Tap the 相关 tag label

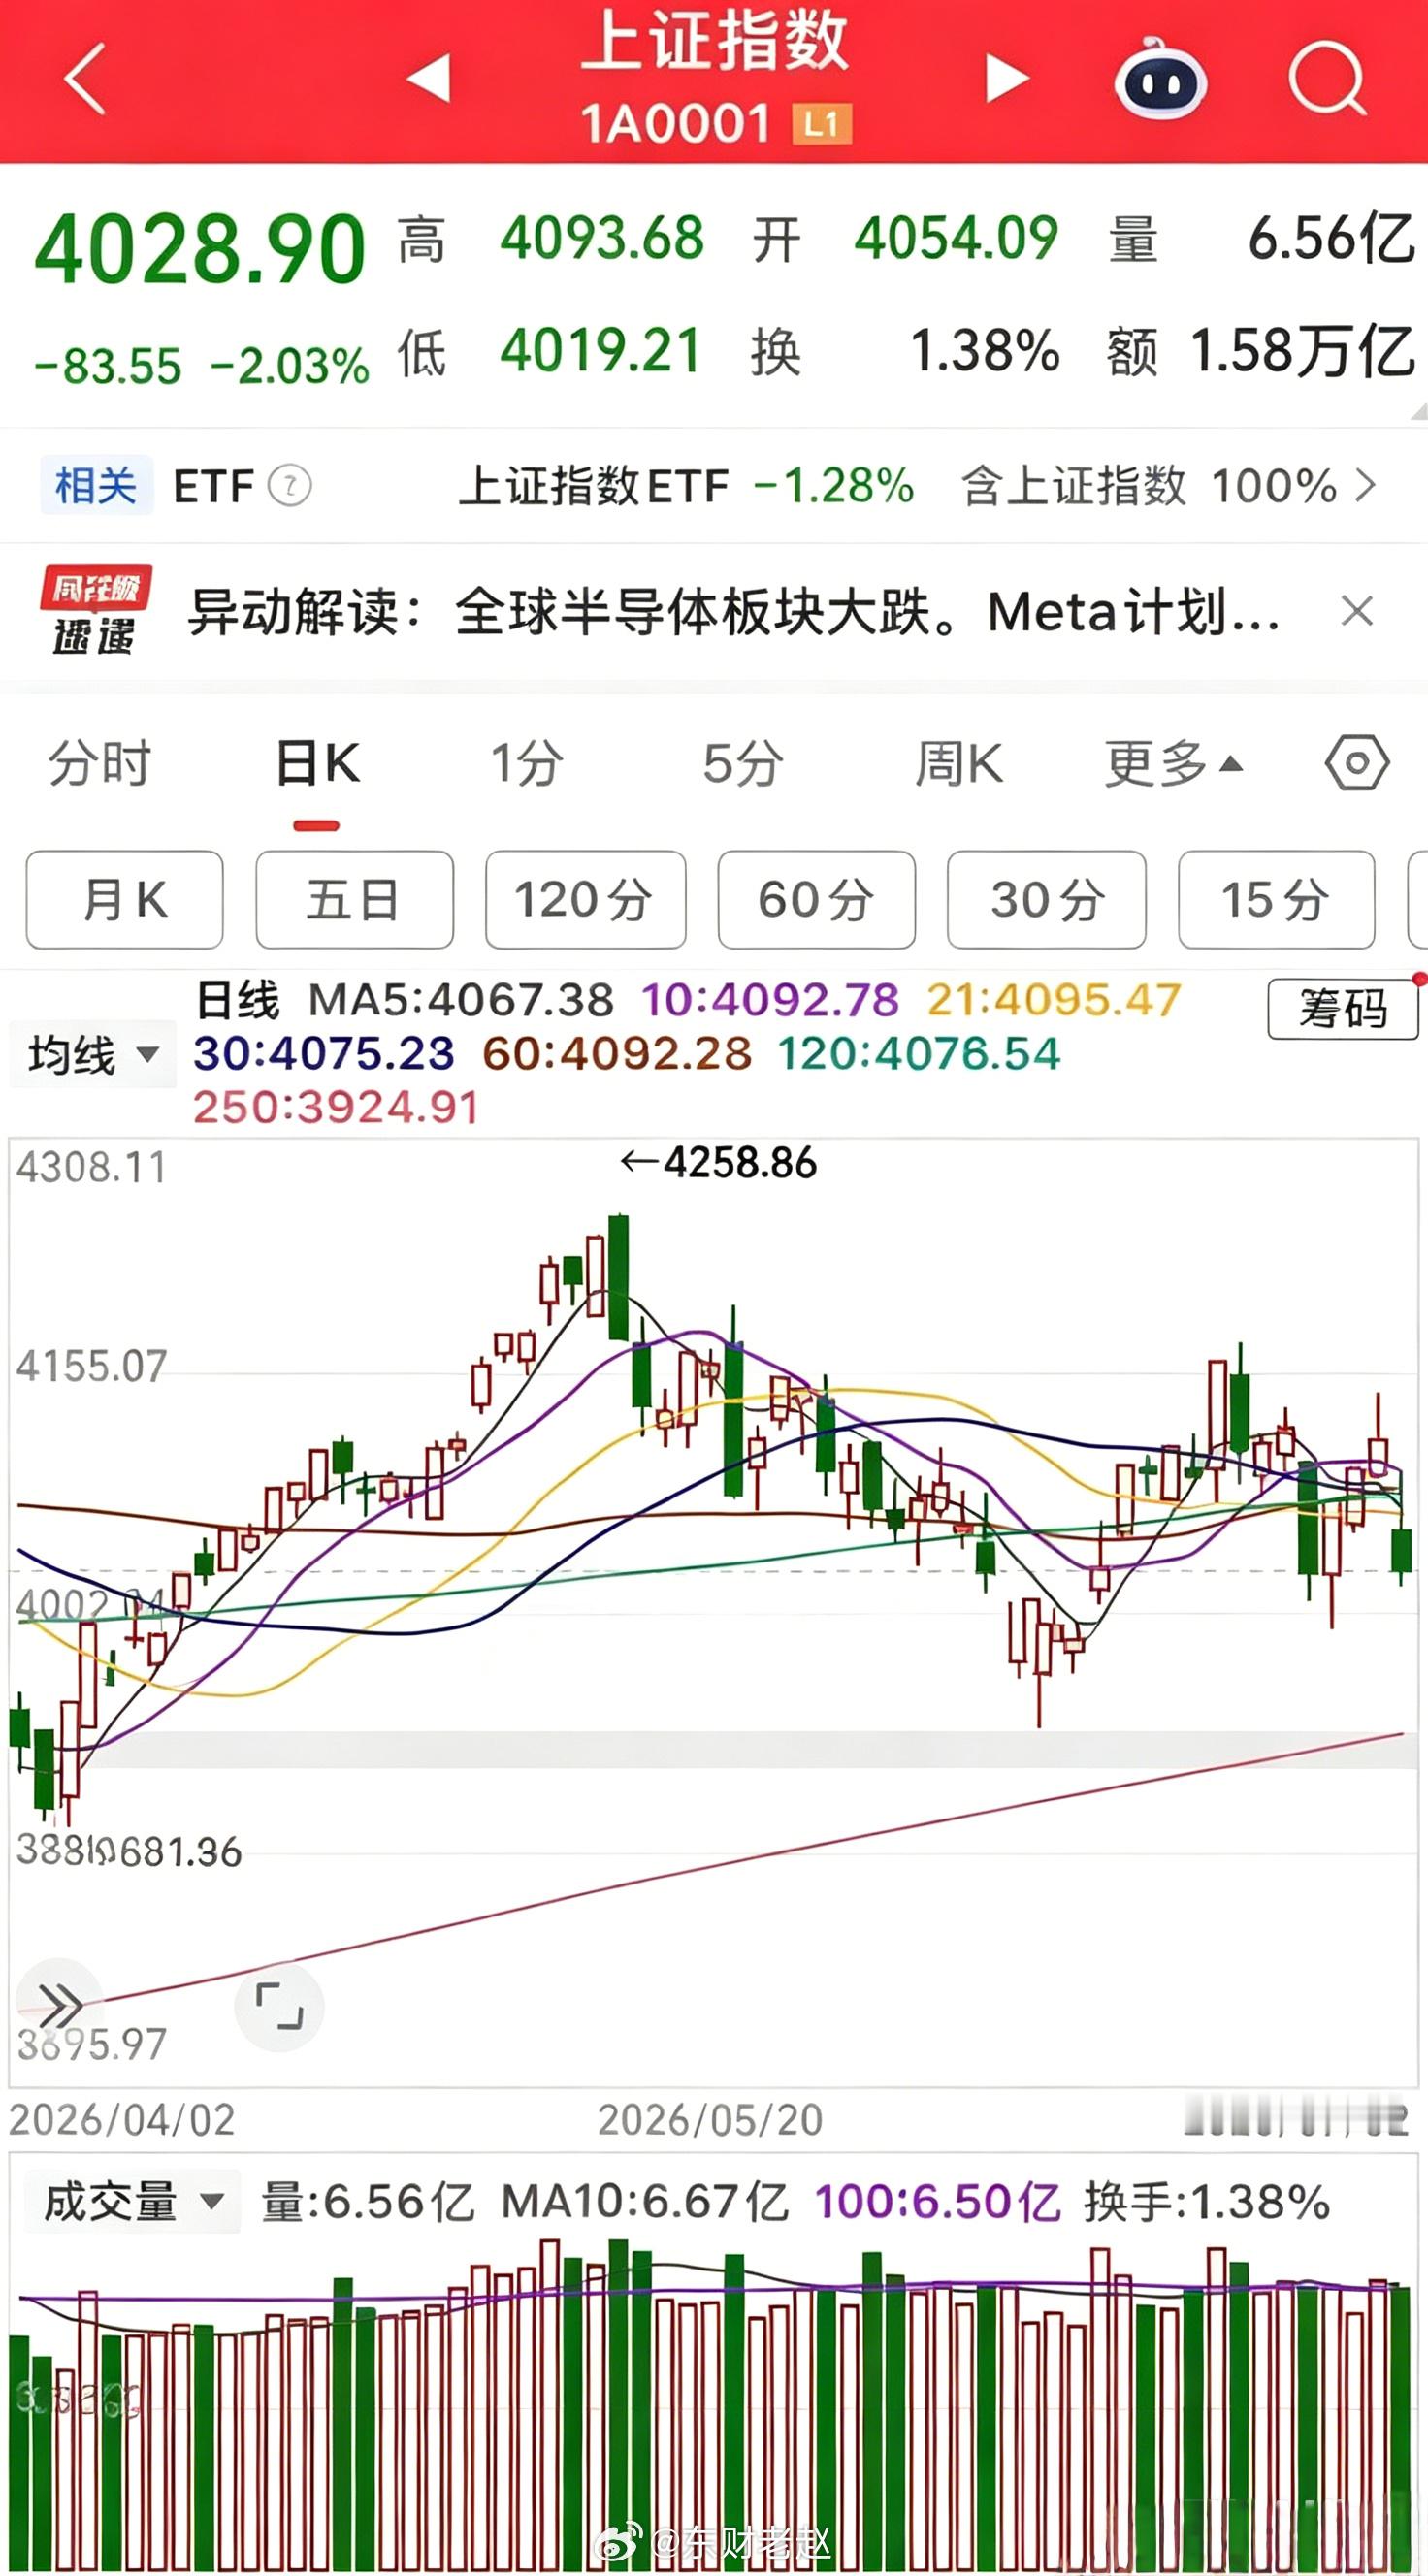click(x=96, y=486)
